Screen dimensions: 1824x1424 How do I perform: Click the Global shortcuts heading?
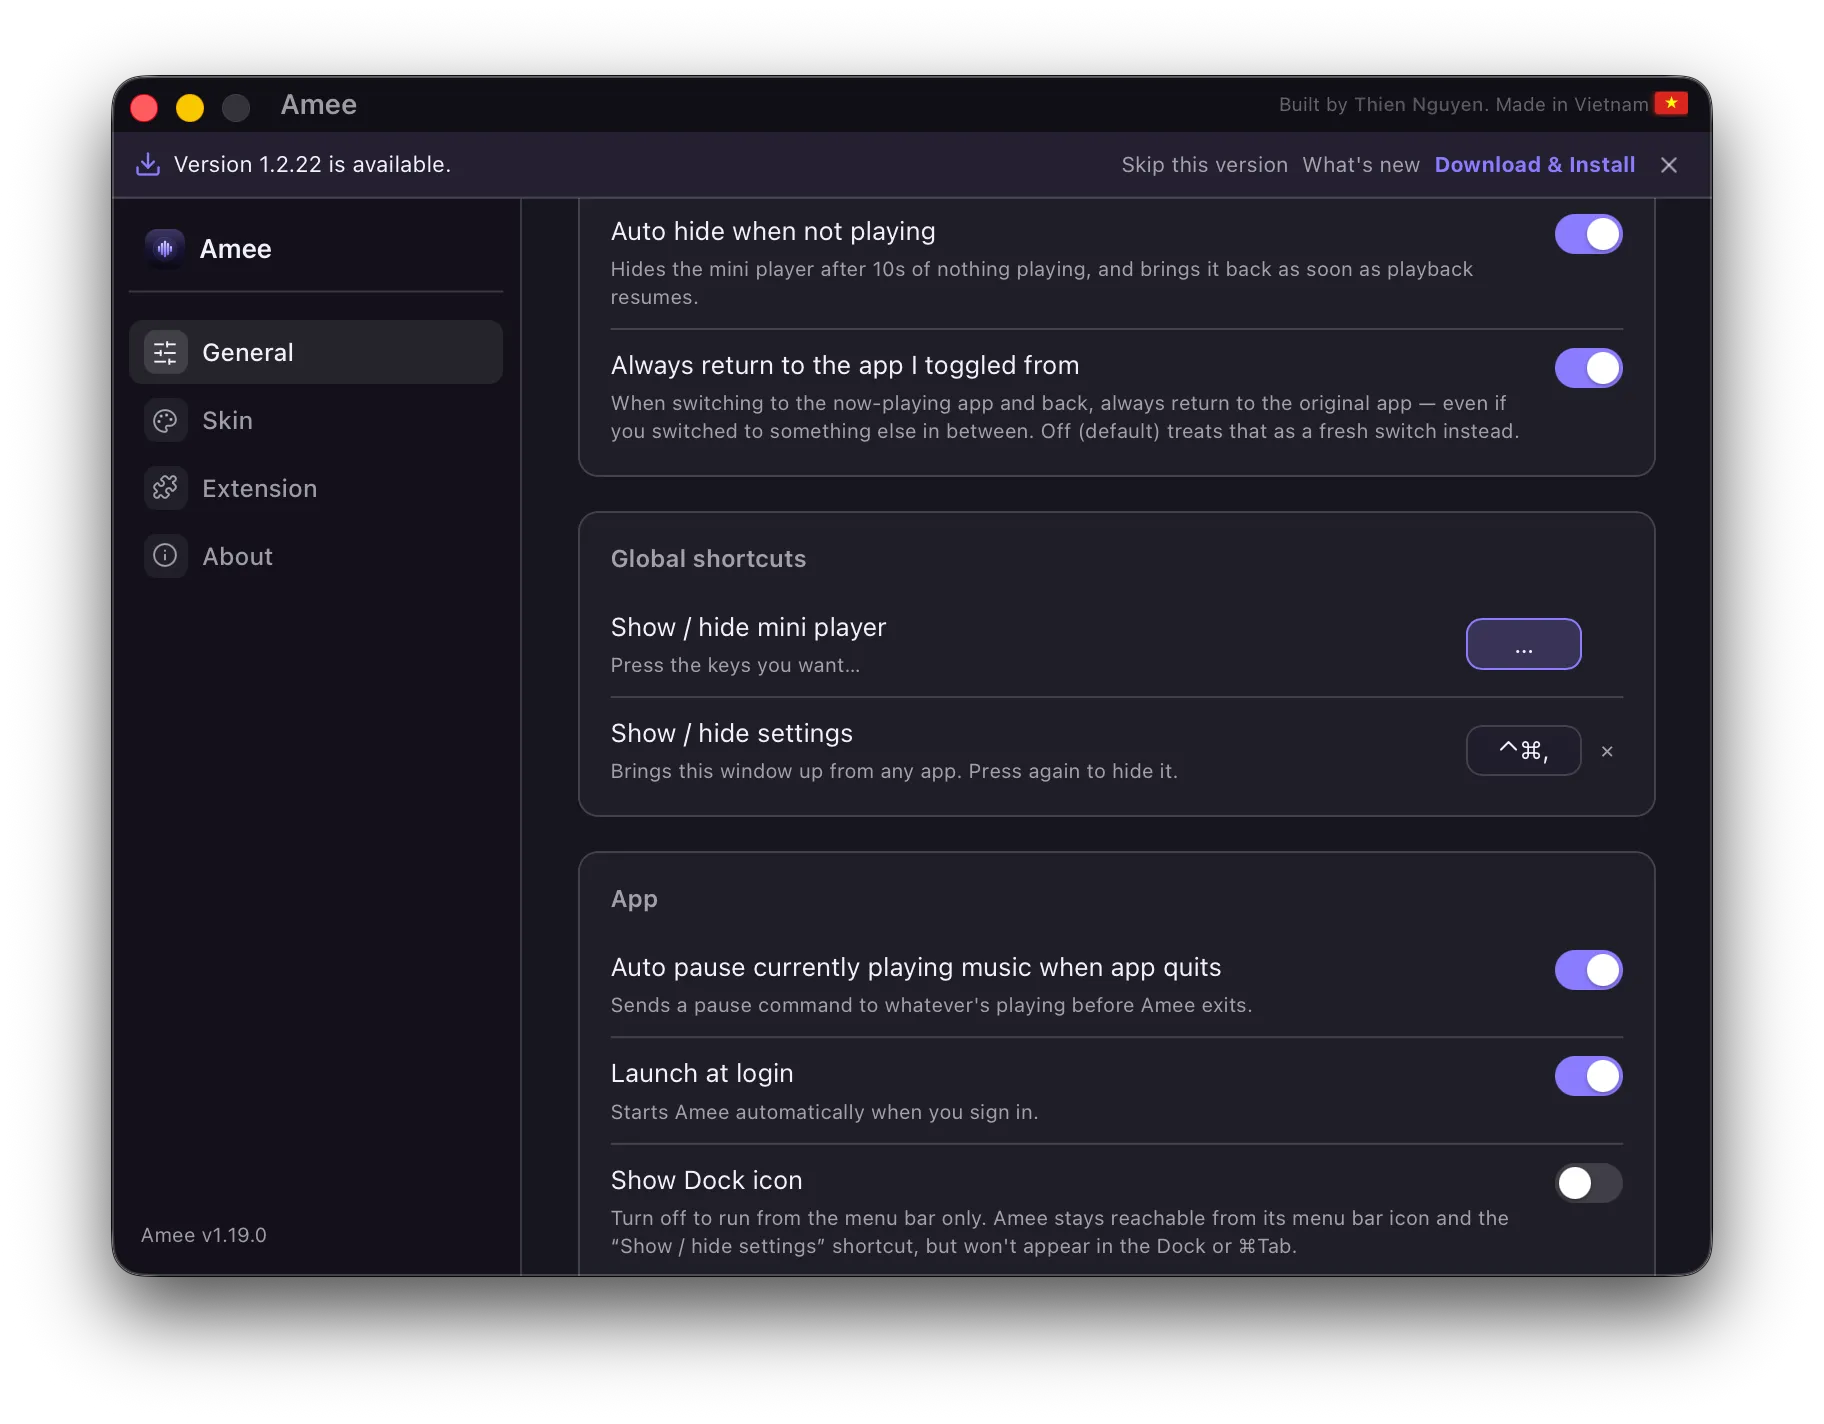point(708,559)
